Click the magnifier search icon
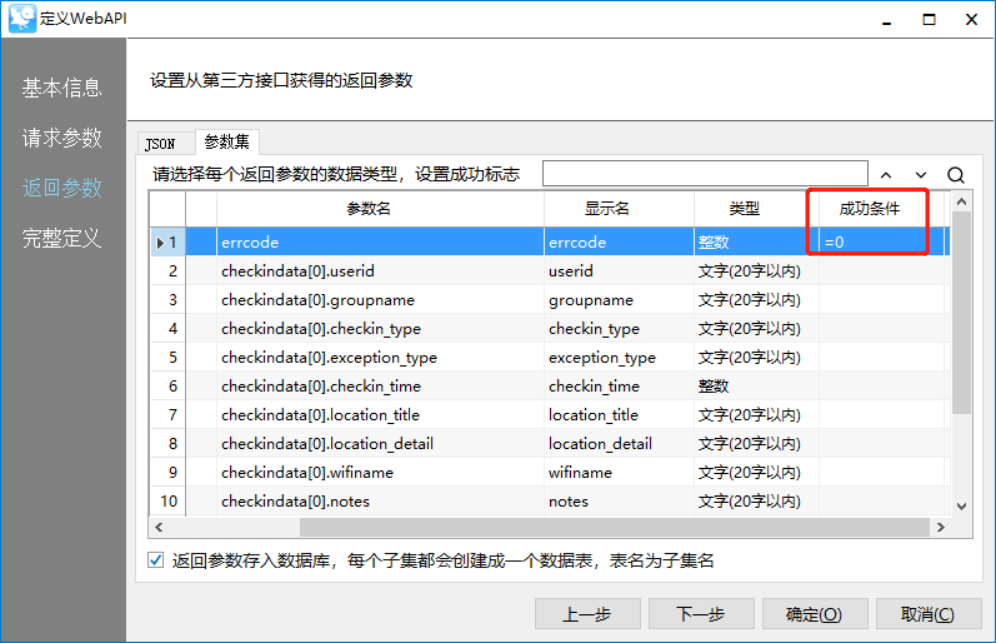The height and width of the screenshot is (643, 996). [x=956, y=175]
